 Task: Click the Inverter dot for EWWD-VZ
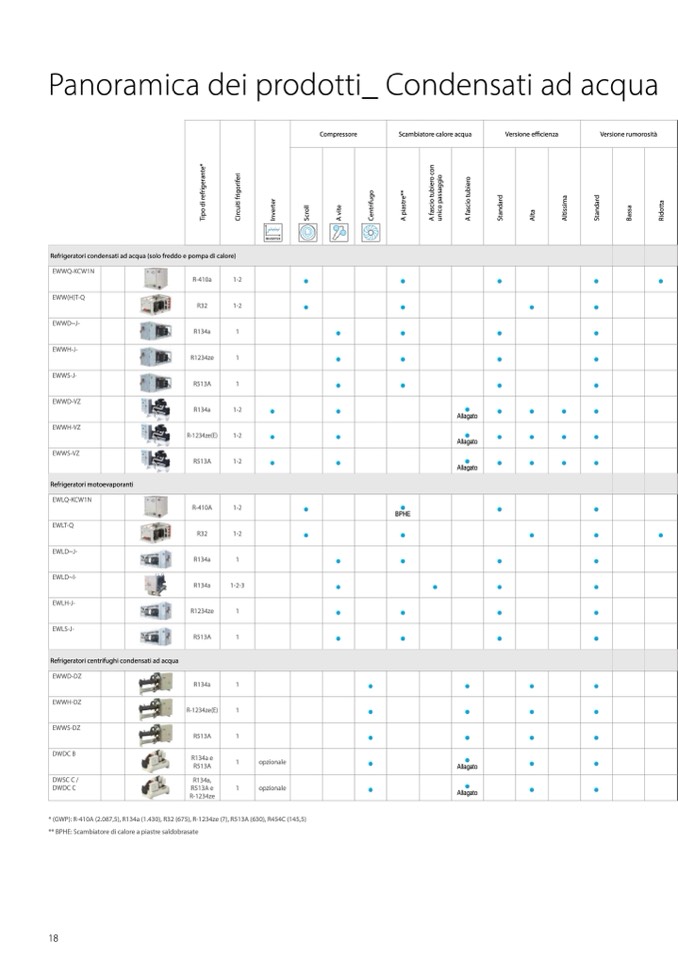[272, 410]
